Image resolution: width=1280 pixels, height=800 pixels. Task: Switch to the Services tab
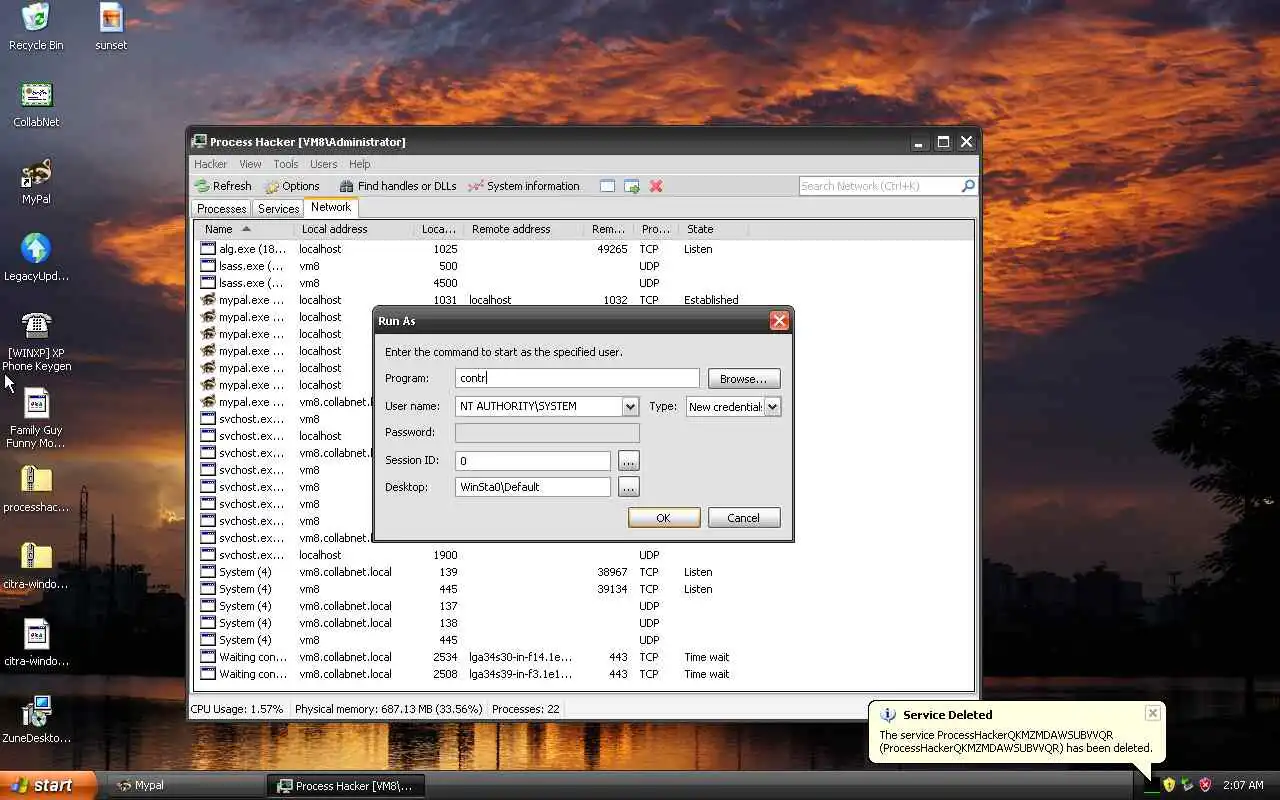click(x=278, y=209)
